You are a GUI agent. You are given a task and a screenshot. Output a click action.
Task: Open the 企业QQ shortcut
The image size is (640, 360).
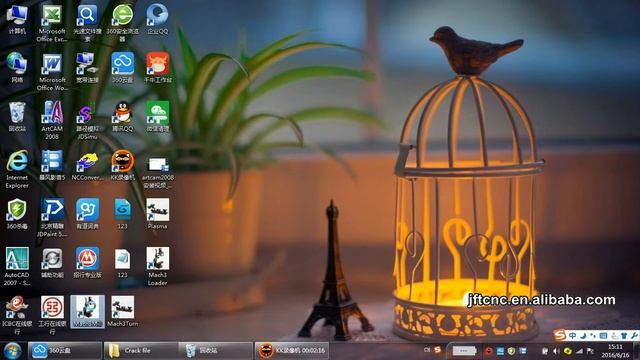coord(158,19)
